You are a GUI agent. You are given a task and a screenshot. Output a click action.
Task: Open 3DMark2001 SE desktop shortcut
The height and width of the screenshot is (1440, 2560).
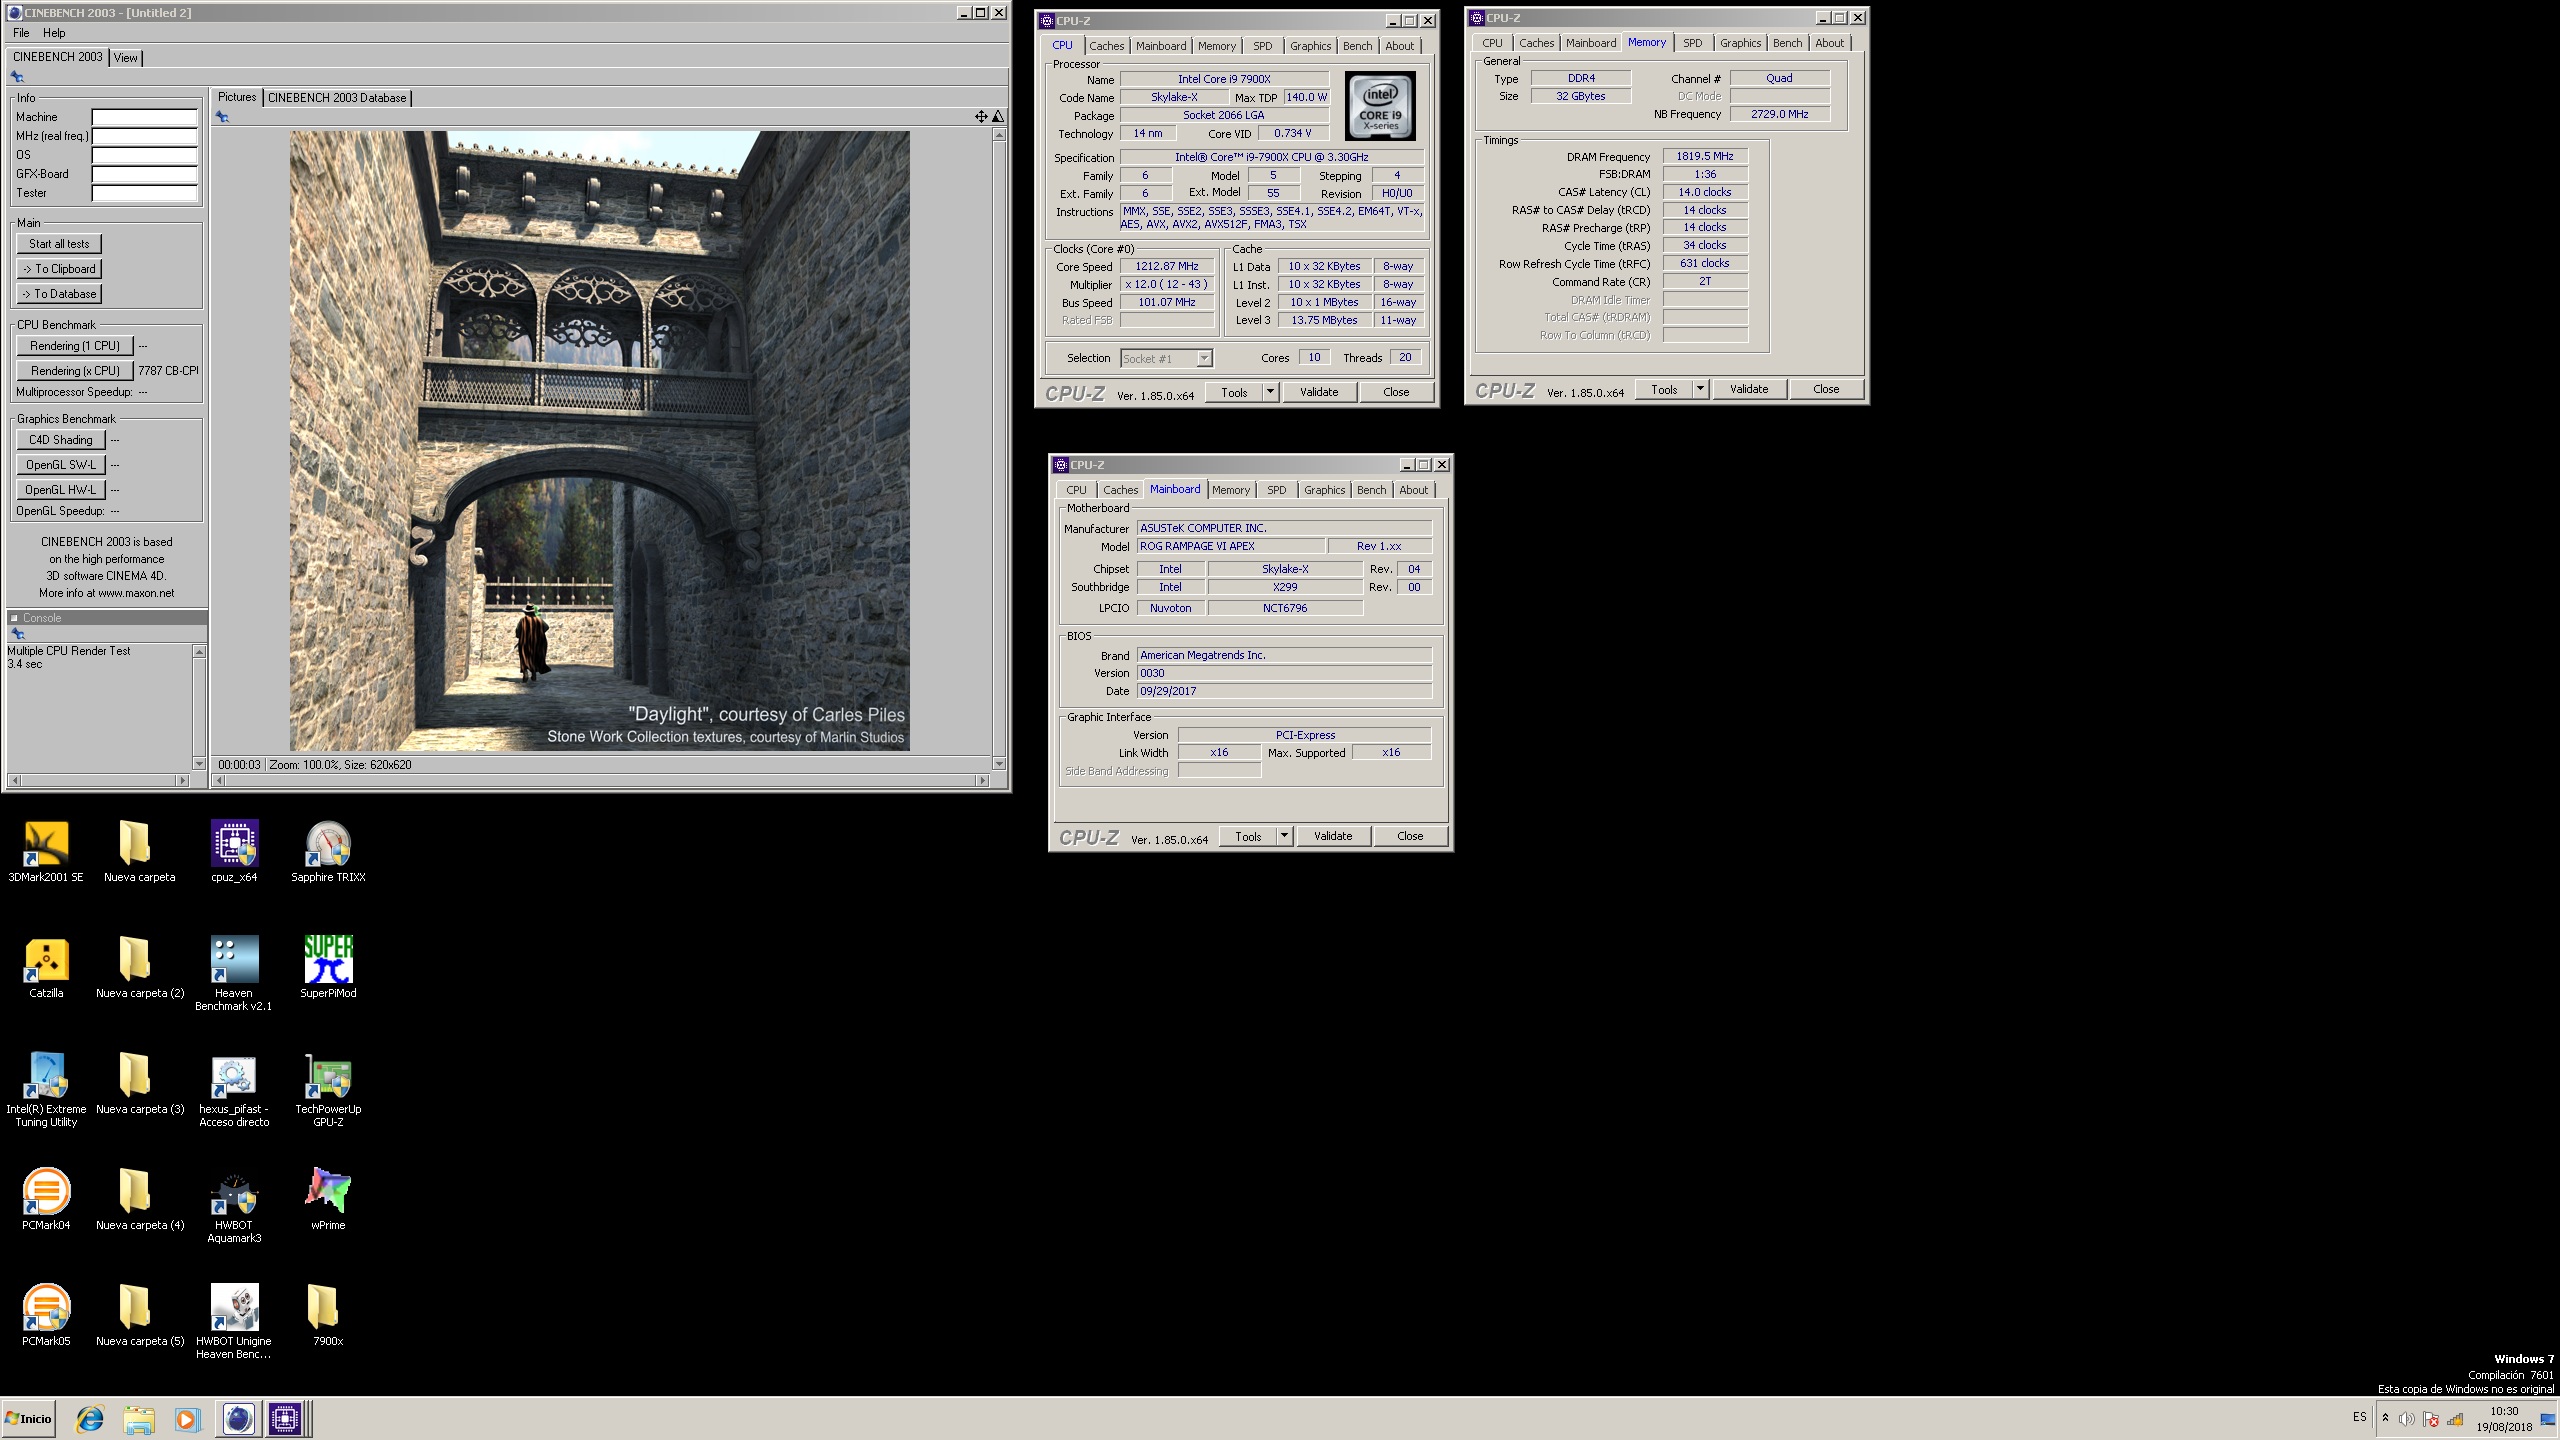pyautogui.click(x=46, y=851)
